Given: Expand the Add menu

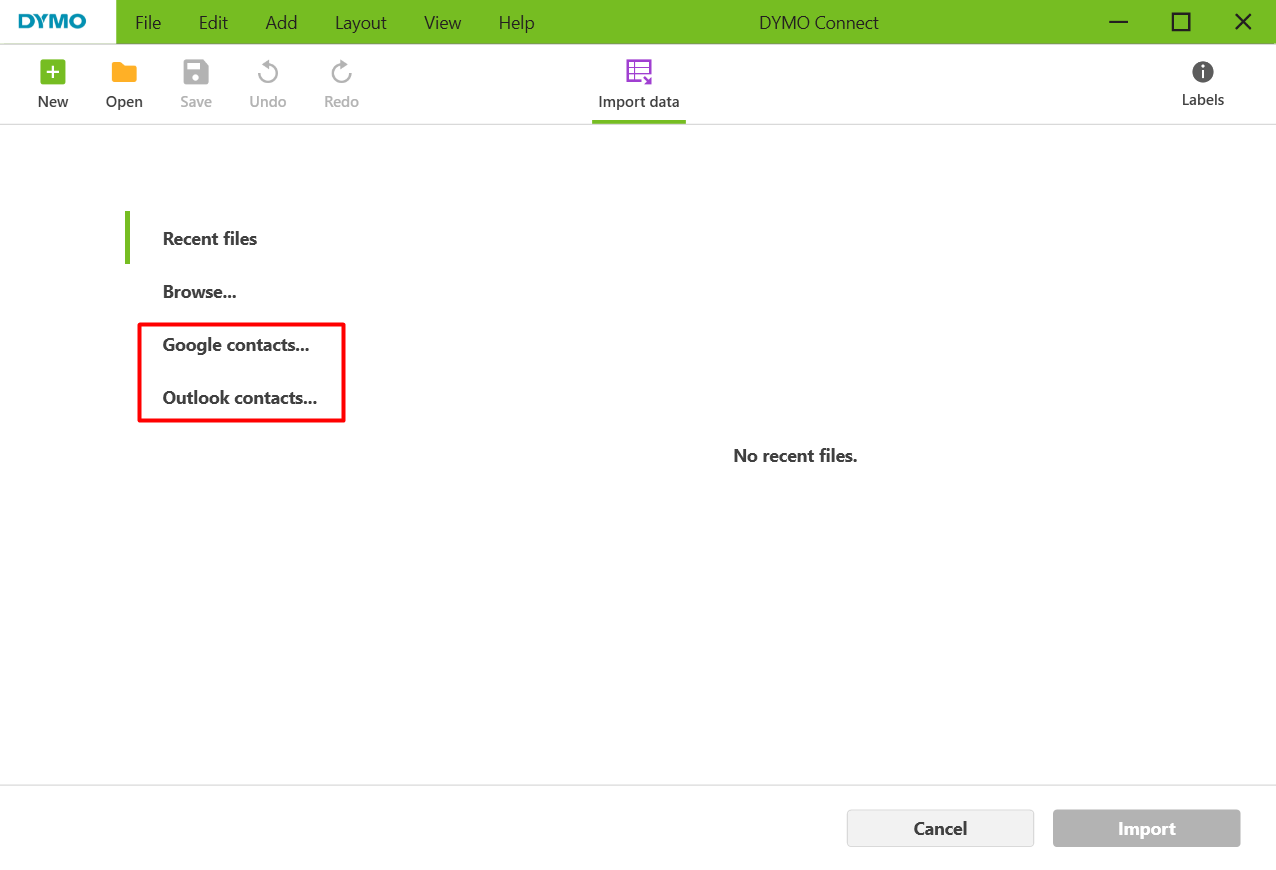Looking at the screenshot, I should [281, 22].
